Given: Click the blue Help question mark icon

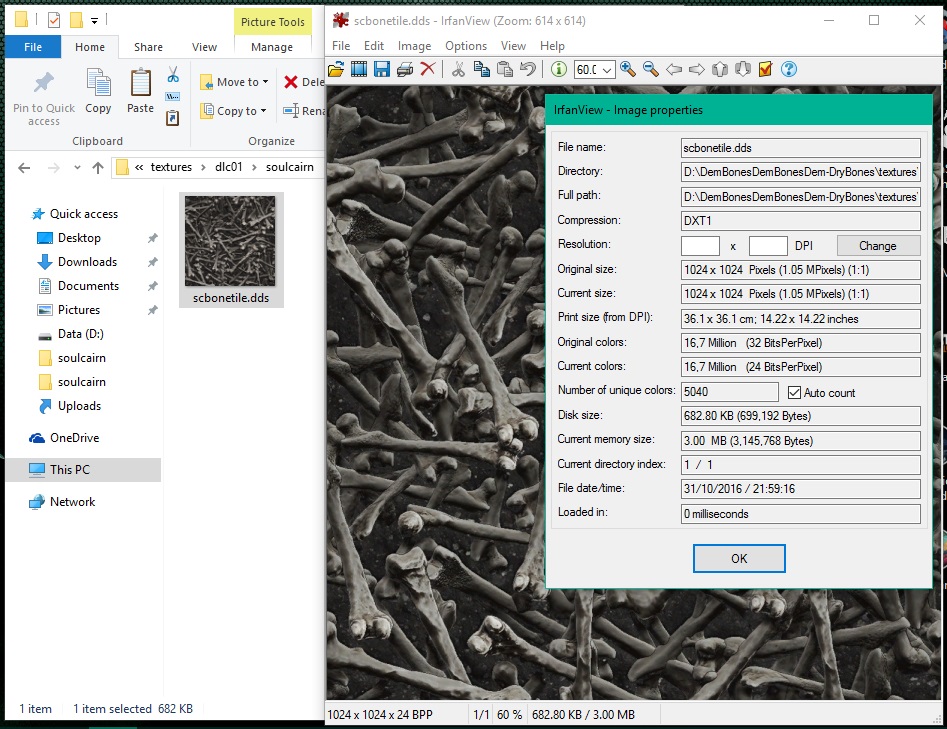Looking at the screenshot, I should [x=789, y=69].
